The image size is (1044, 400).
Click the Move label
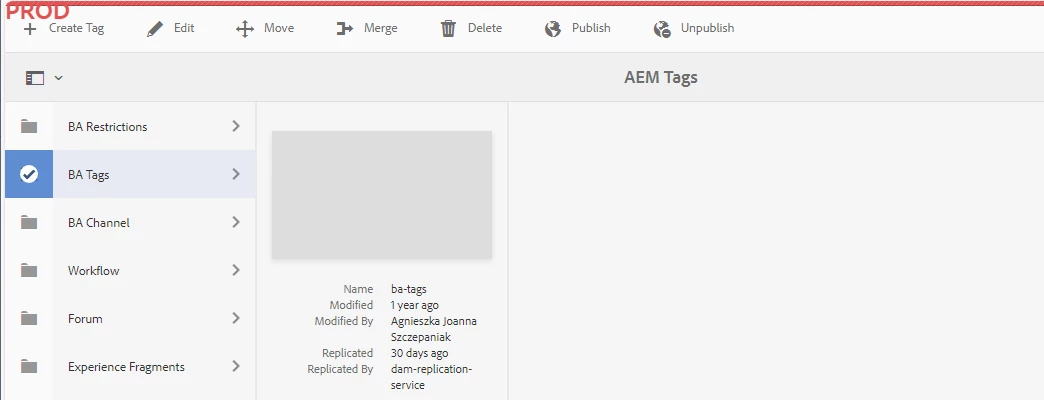pos(279,28)
